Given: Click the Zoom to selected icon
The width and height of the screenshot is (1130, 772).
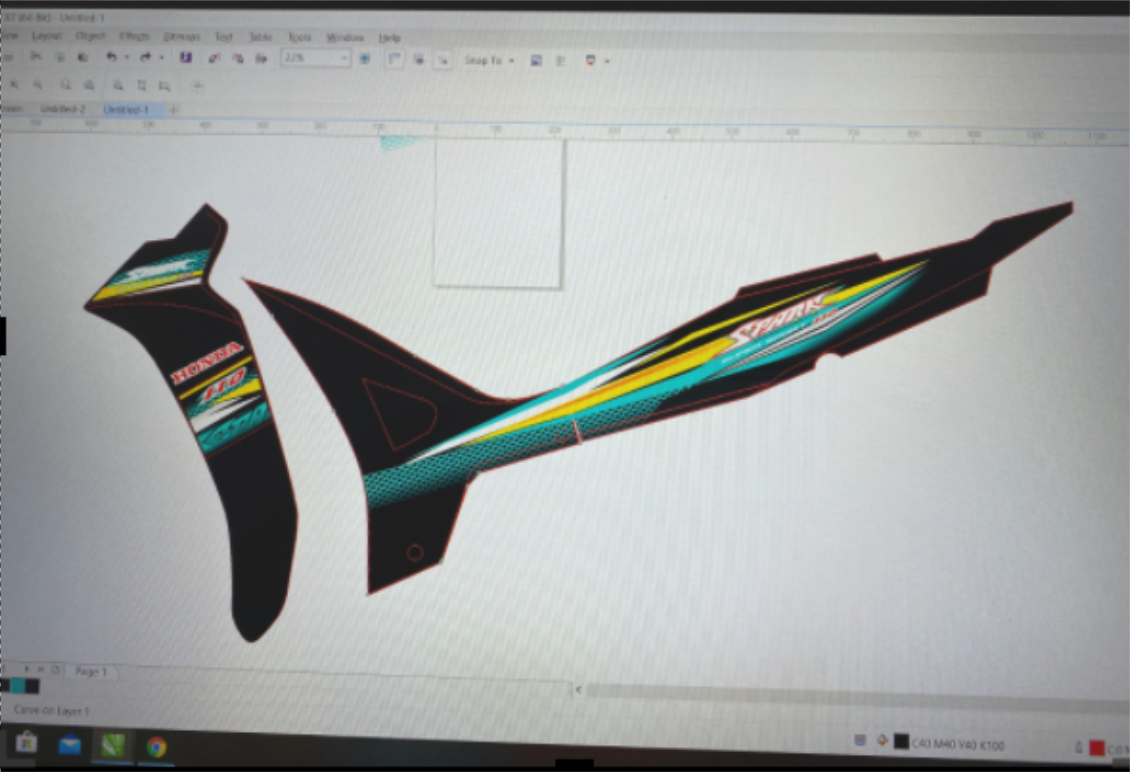Looking at the screenshot, I should coord(66,85).
